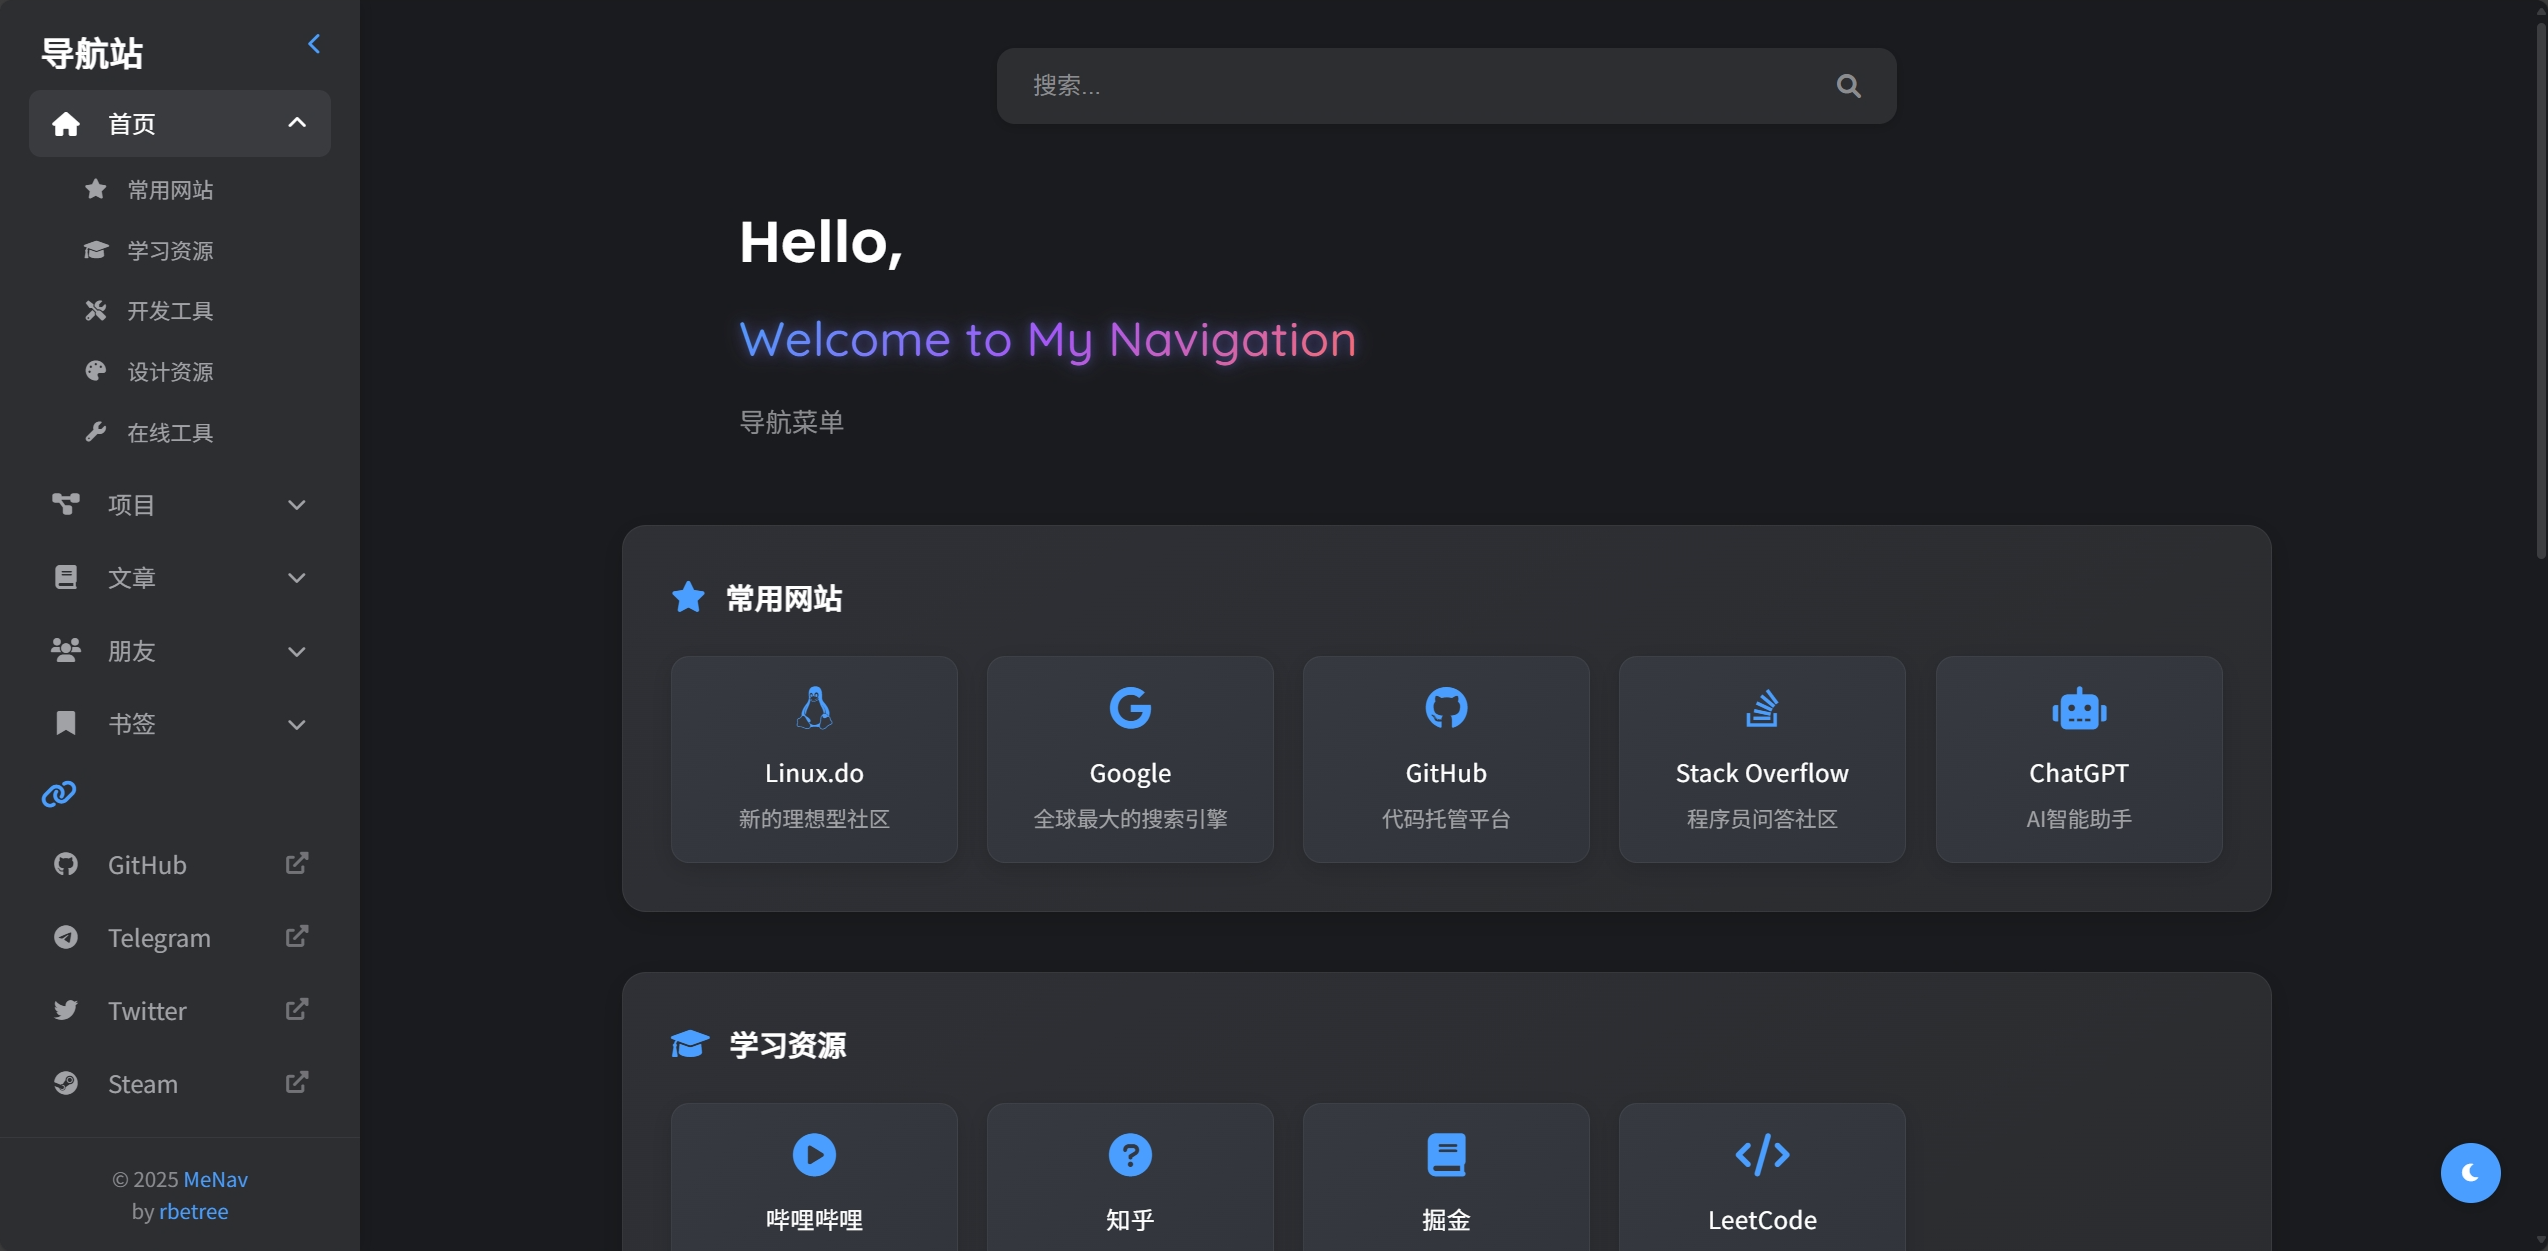Open the ChatGPT robot card
Screen dimensions: 2548x1251
(x=2078, y=758)
